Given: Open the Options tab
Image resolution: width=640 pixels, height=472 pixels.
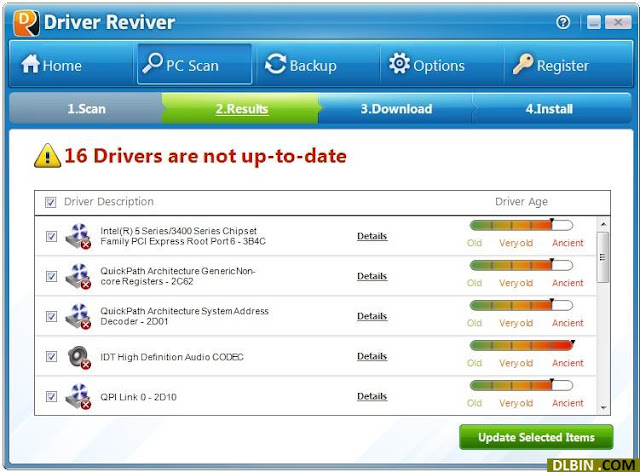Looking at the screenshot, I should [x=441, y=65].
